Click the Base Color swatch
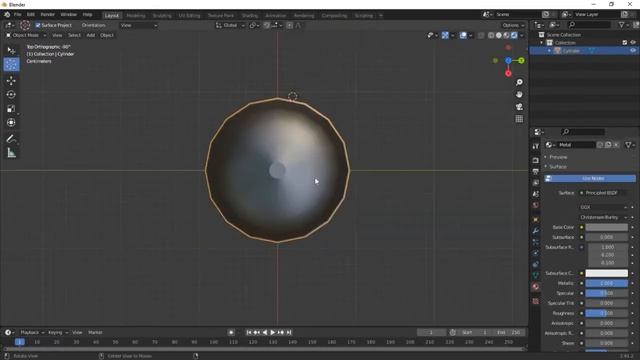This screenshot has height=360, width=640. 607,227
